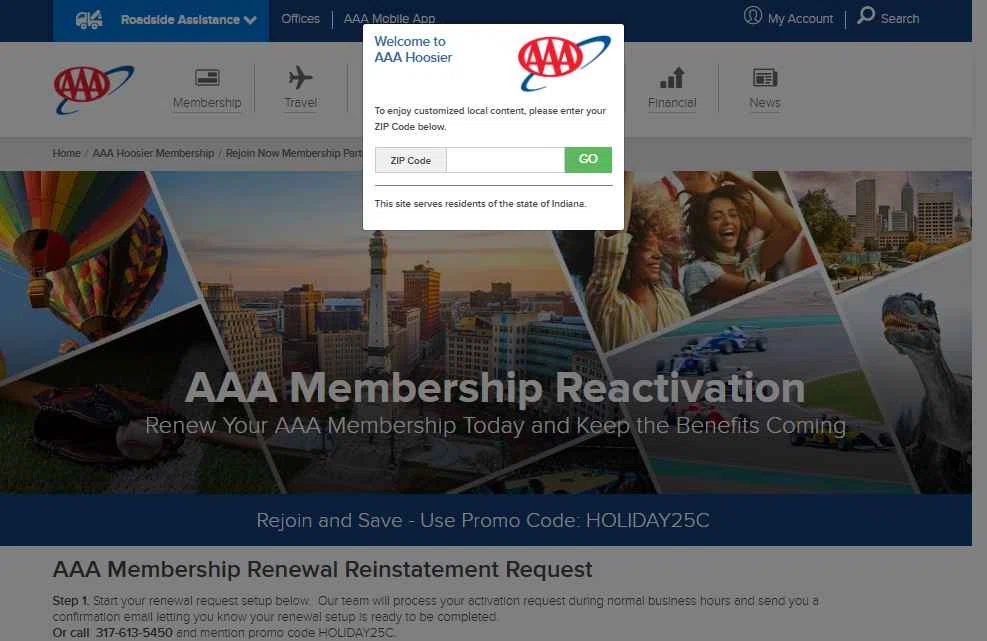Screen dimensions: 987x641
Task: Click the Financial bar chart icon
Action: 672,77
